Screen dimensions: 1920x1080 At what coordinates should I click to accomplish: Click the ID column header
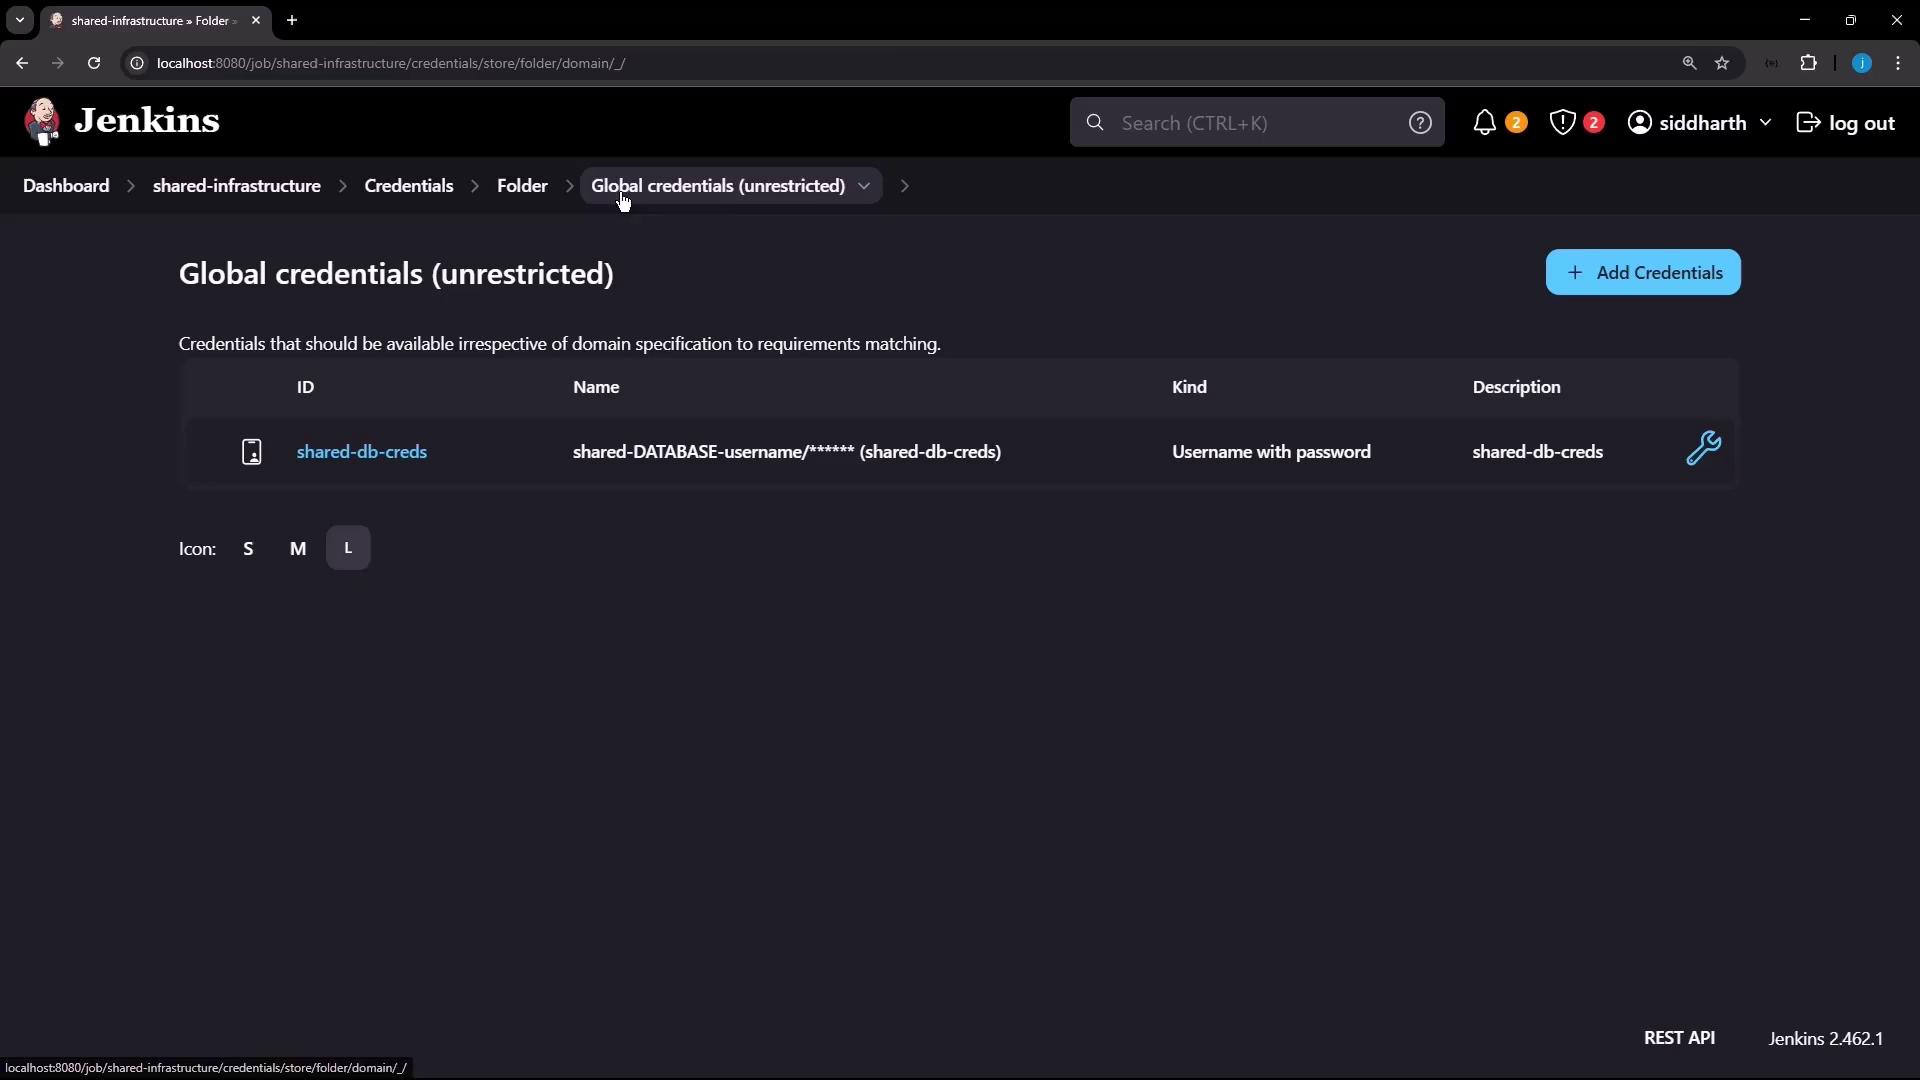tap(305, 387)
